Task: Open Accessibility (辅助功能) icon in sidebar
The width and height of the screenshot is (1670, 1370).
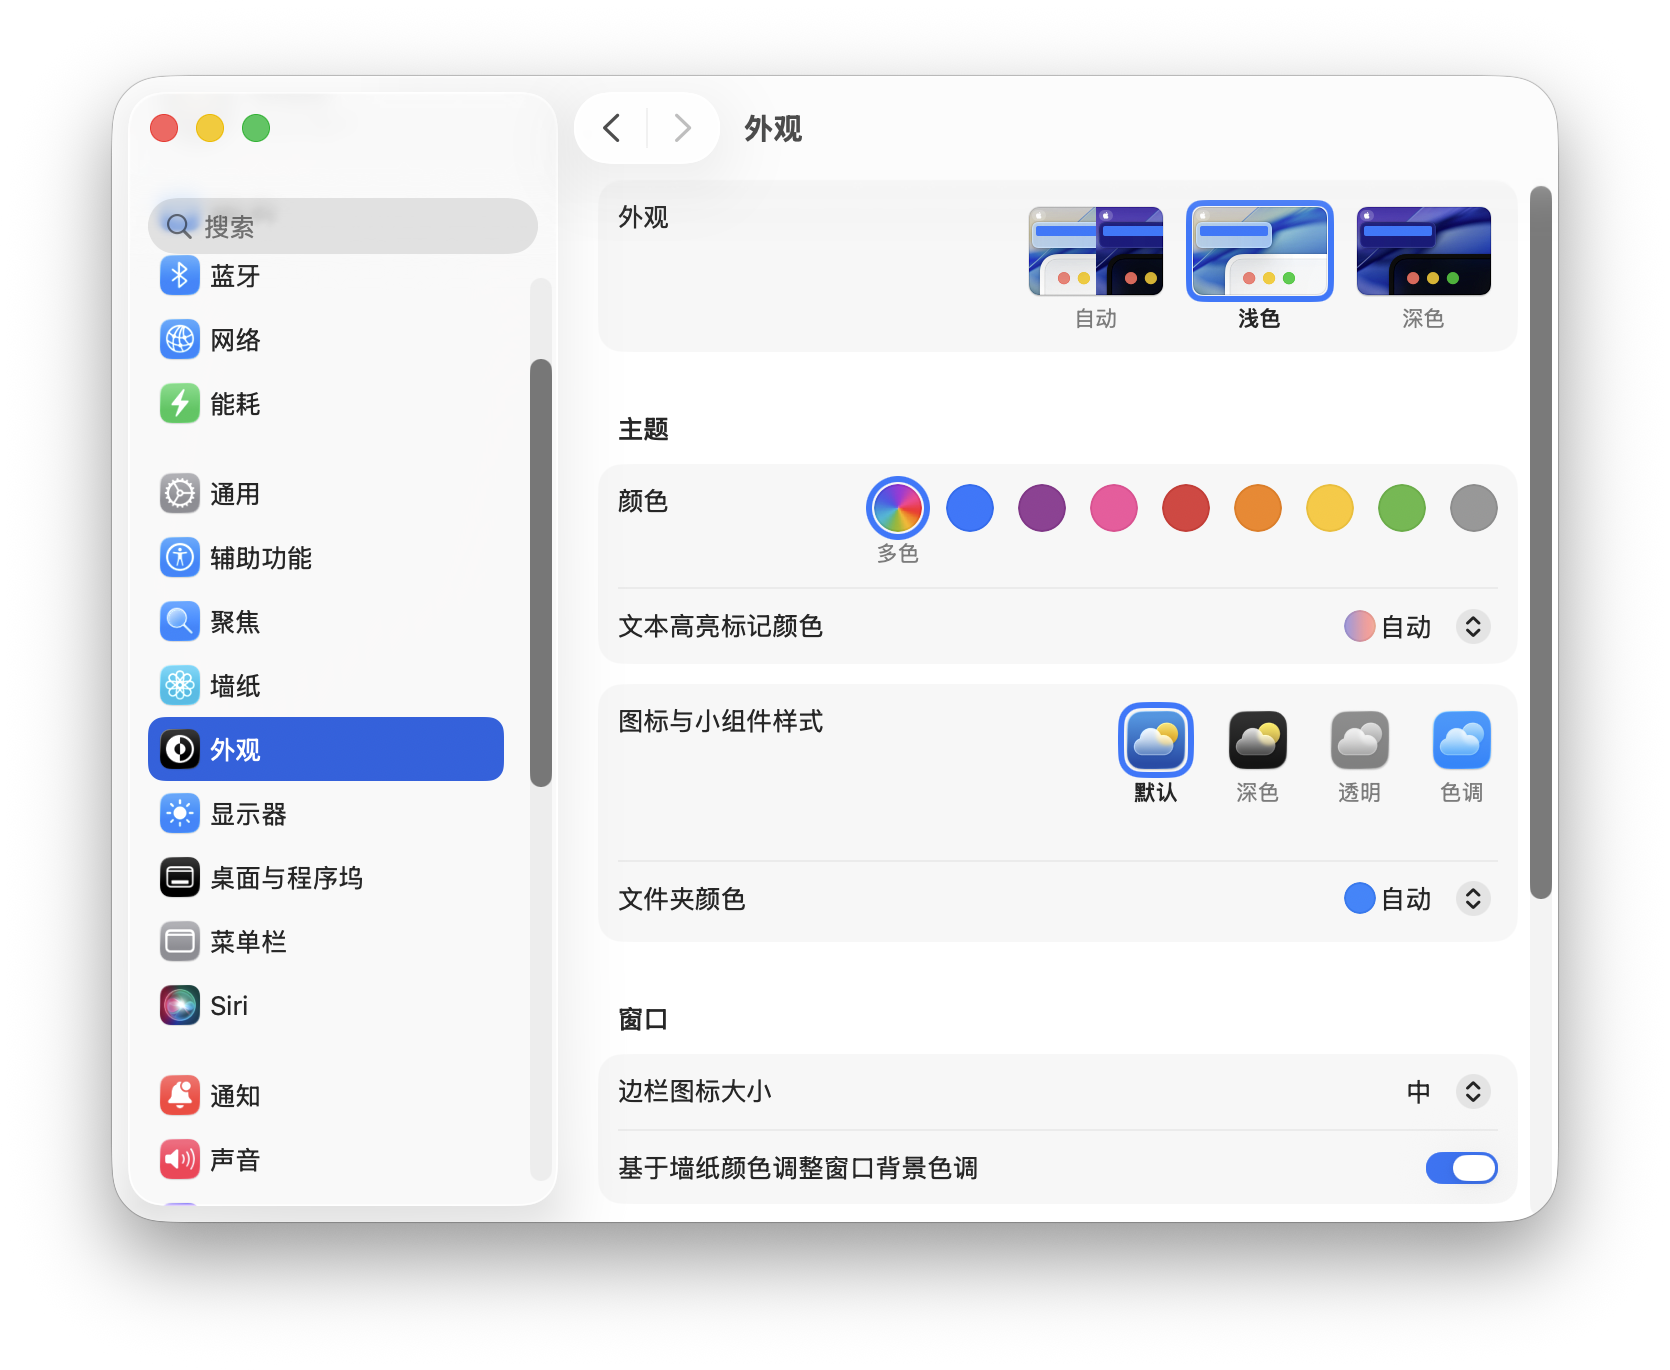Action: (x=180, y=558)
